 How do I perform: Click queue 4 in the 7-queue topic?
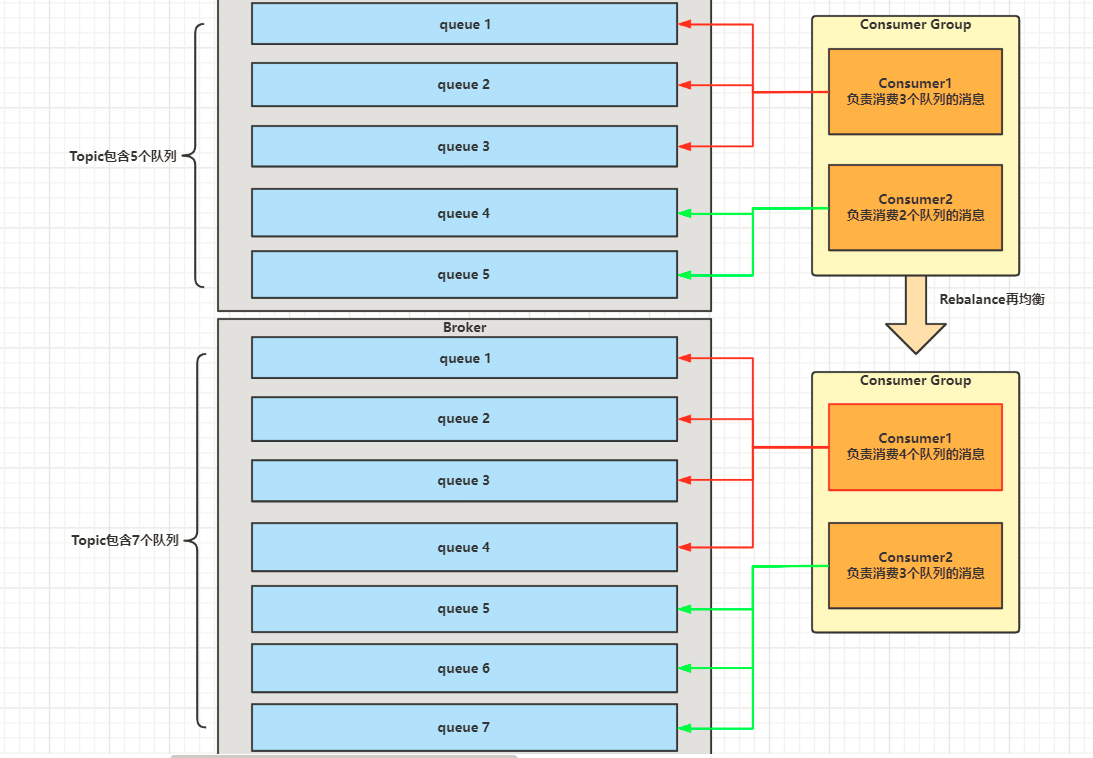[464, 547]
